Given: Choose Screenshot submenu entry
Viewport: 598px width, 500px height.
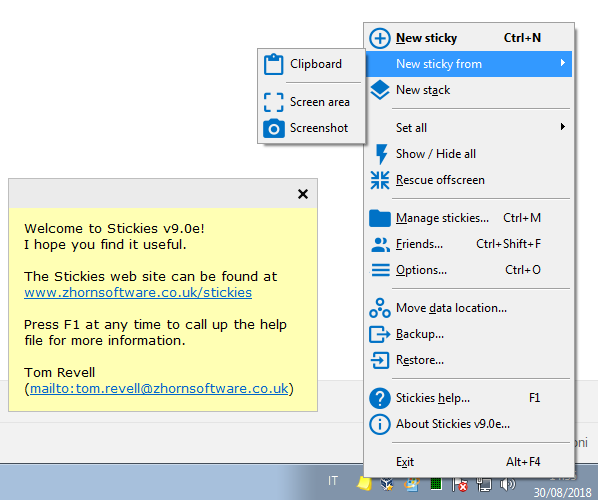Looking at the screenshot, I should pos(311,128).
